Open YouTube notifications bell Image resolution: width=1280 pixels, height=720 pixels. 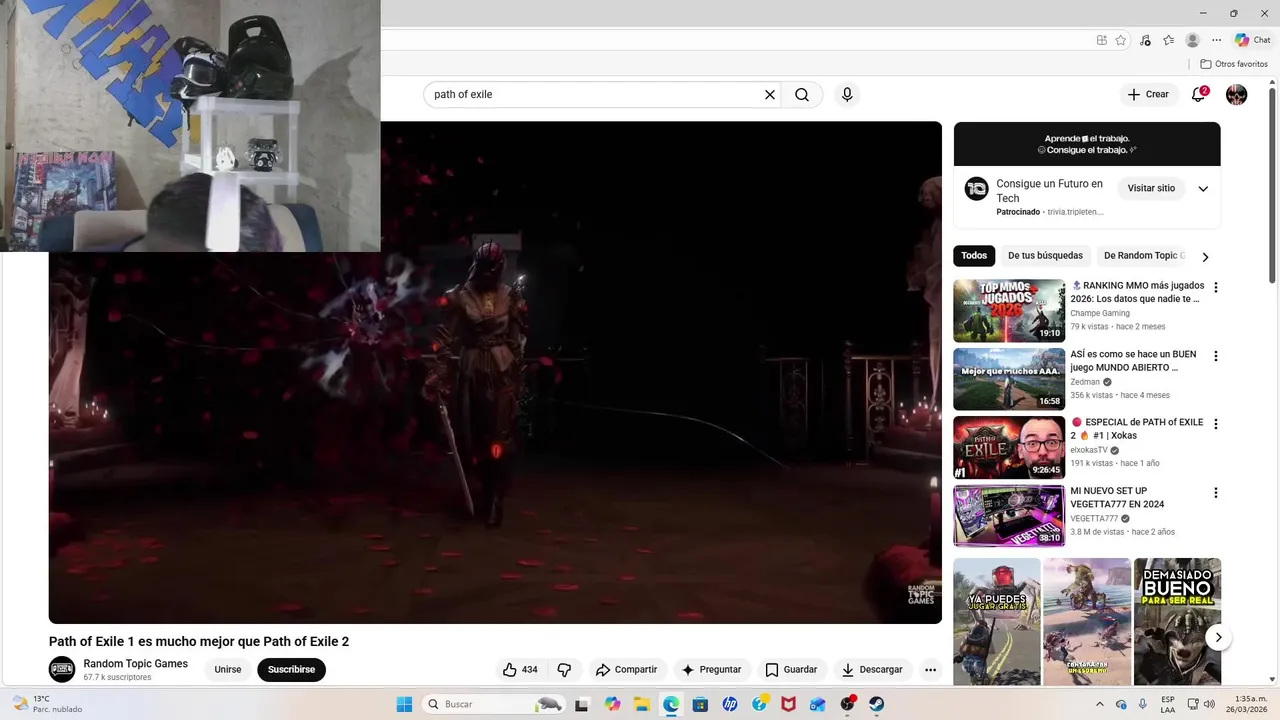coord(1199,94)
